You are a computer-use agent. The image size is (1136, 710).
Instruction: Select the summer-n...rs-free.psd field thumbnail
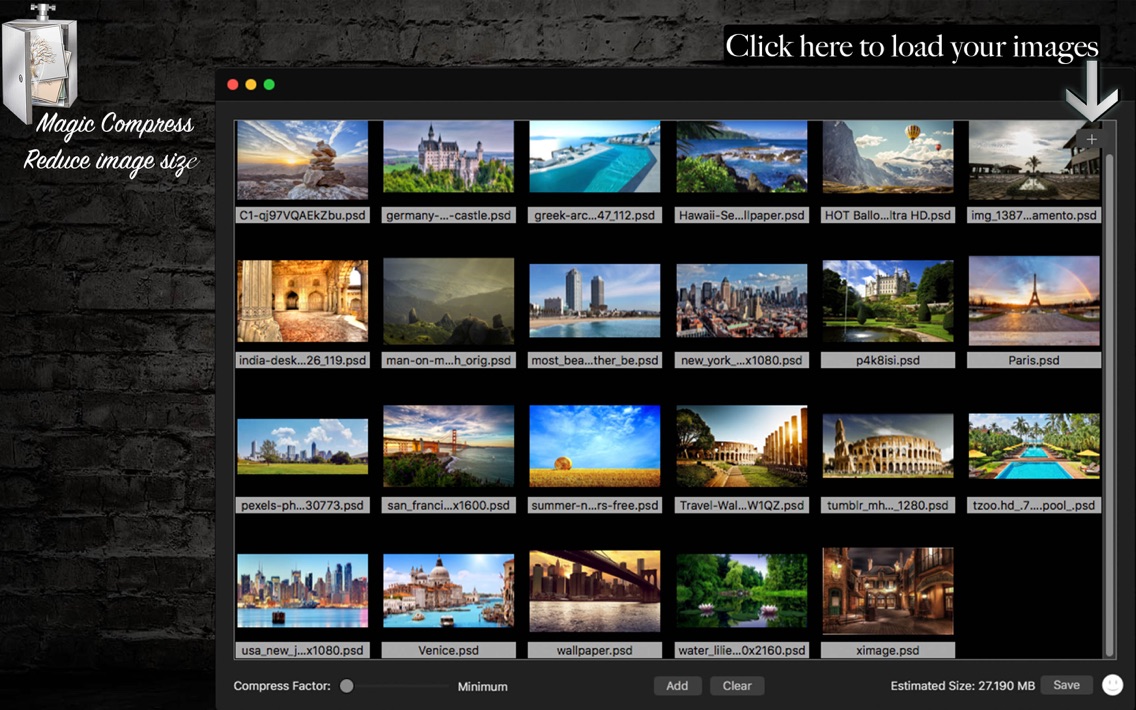(x=594, y=446)
